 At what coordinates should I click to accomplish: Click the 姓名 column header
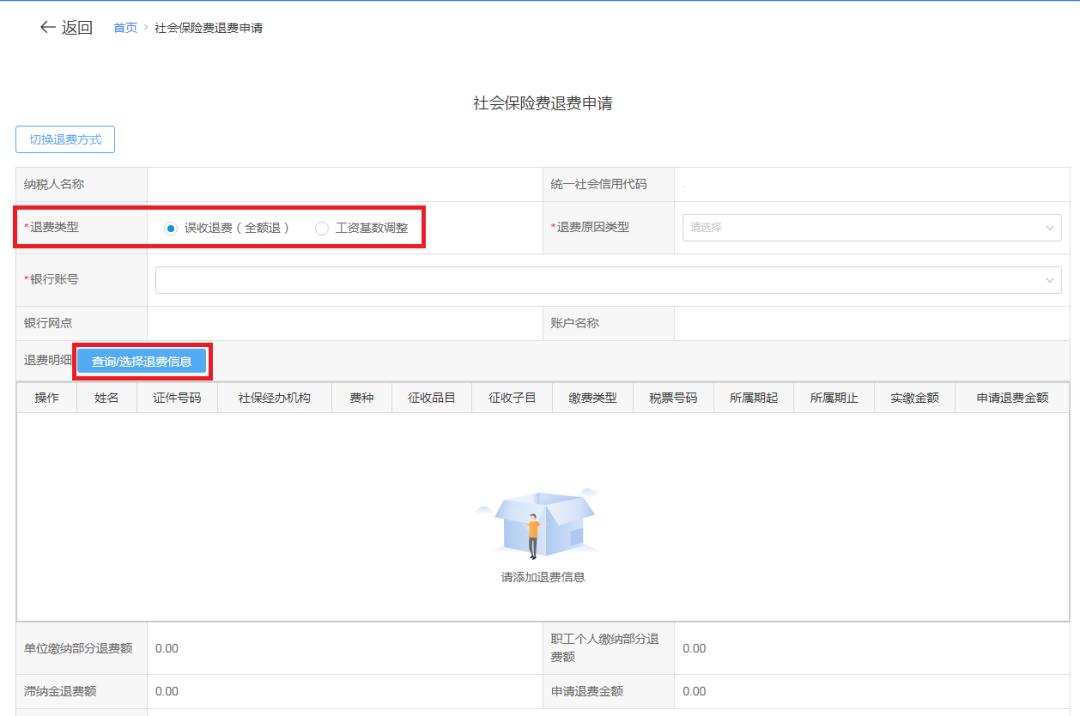coord(107,398)
